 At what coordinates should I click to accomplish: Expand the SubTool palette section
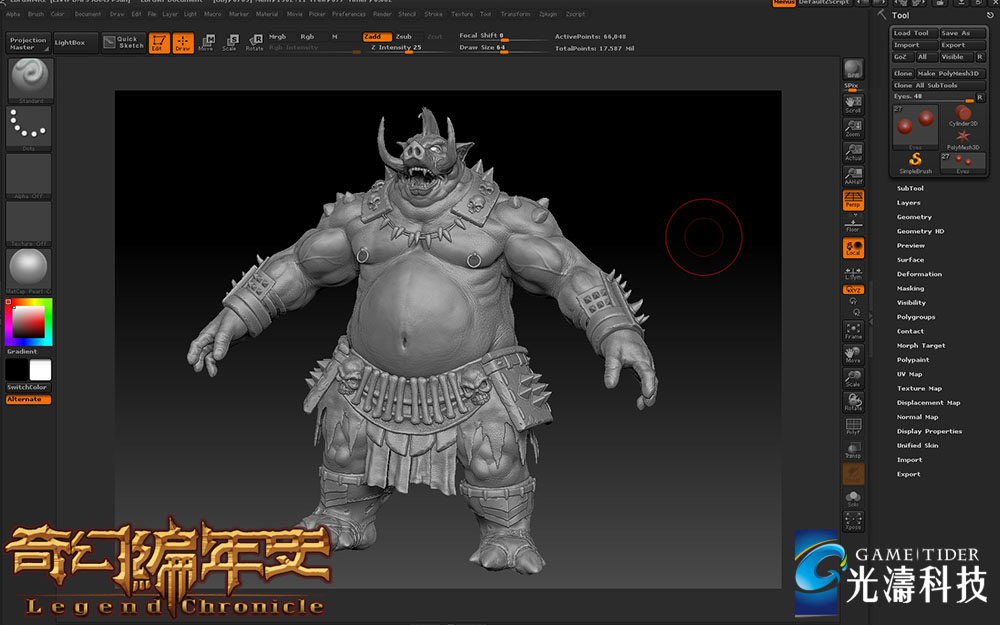910,188
